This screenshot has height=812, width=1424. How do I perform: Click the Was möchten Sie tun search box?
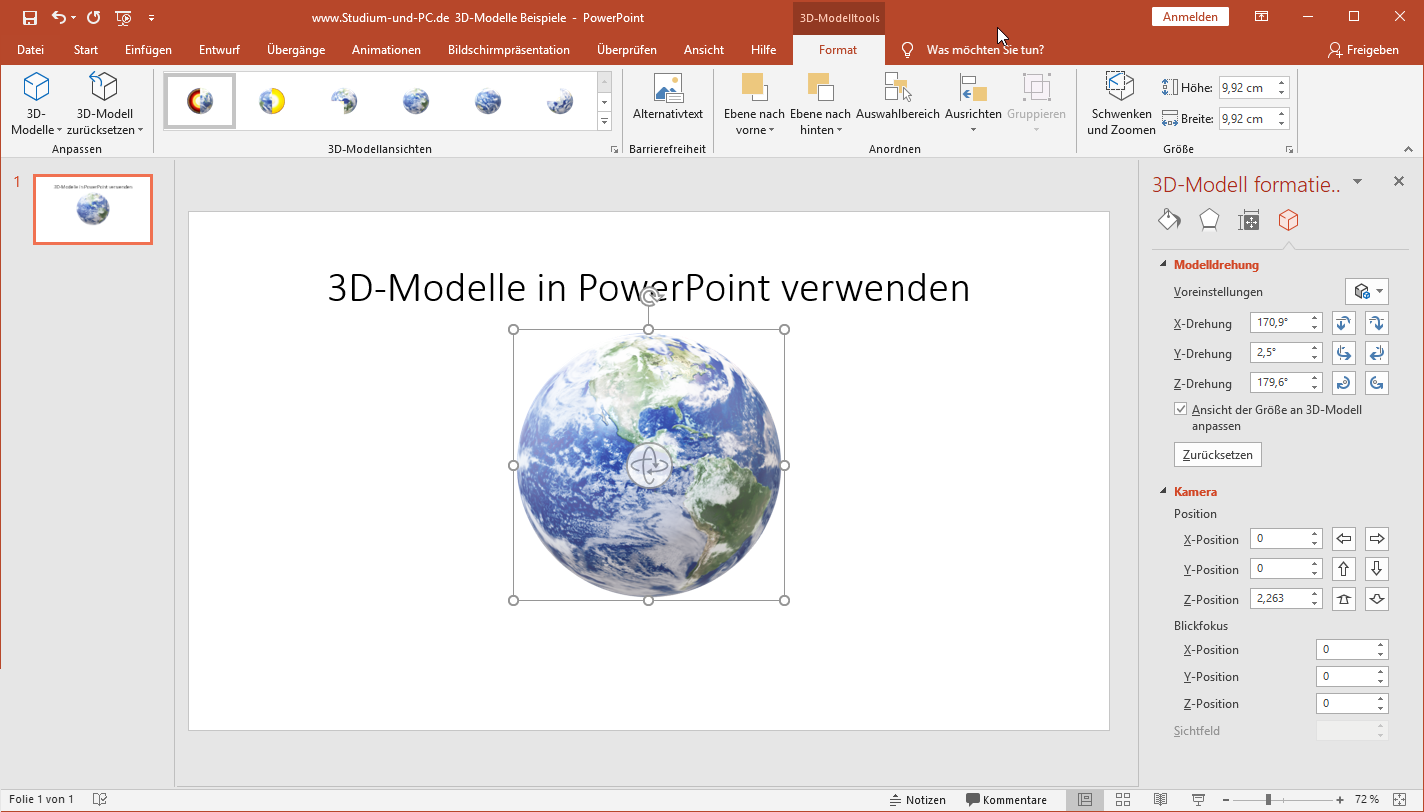pos(973,50)
